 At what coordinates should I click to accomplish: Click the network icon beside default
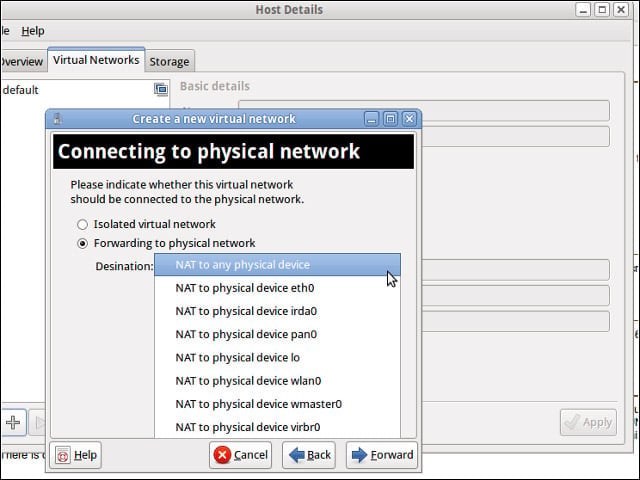[161, 89]
